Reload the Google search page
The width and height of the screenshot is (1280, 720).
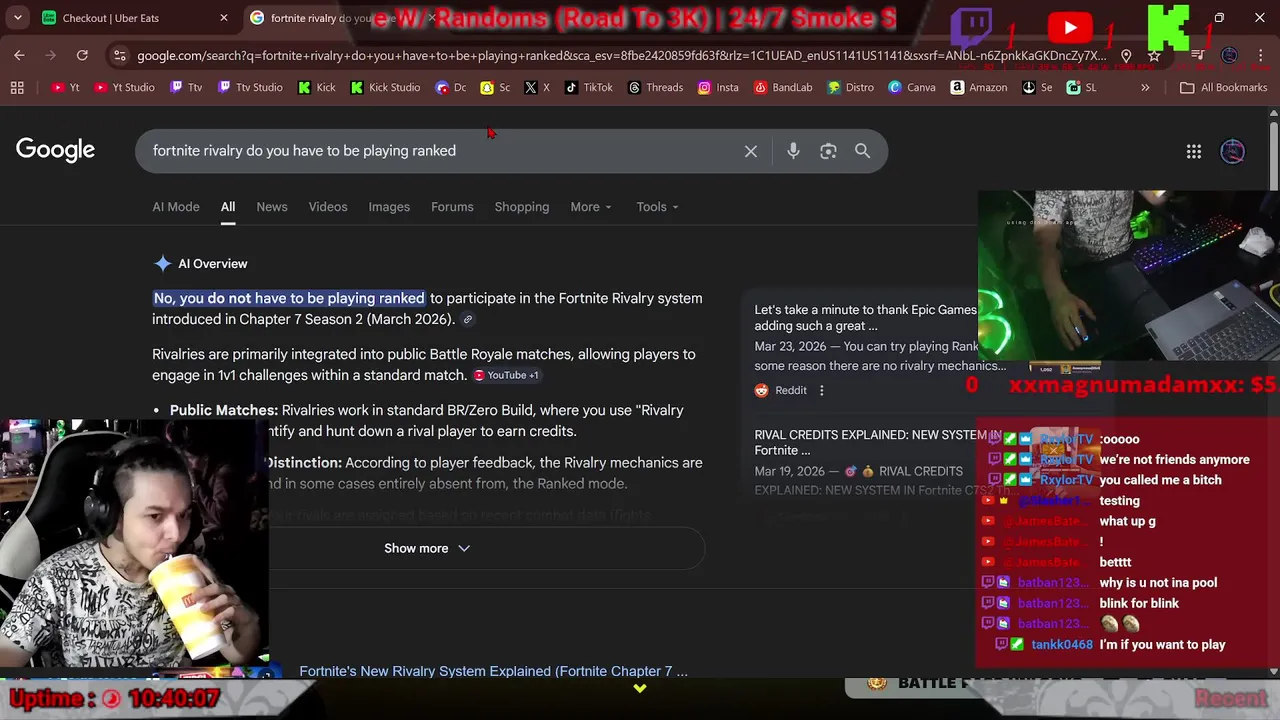coord(82,55)
